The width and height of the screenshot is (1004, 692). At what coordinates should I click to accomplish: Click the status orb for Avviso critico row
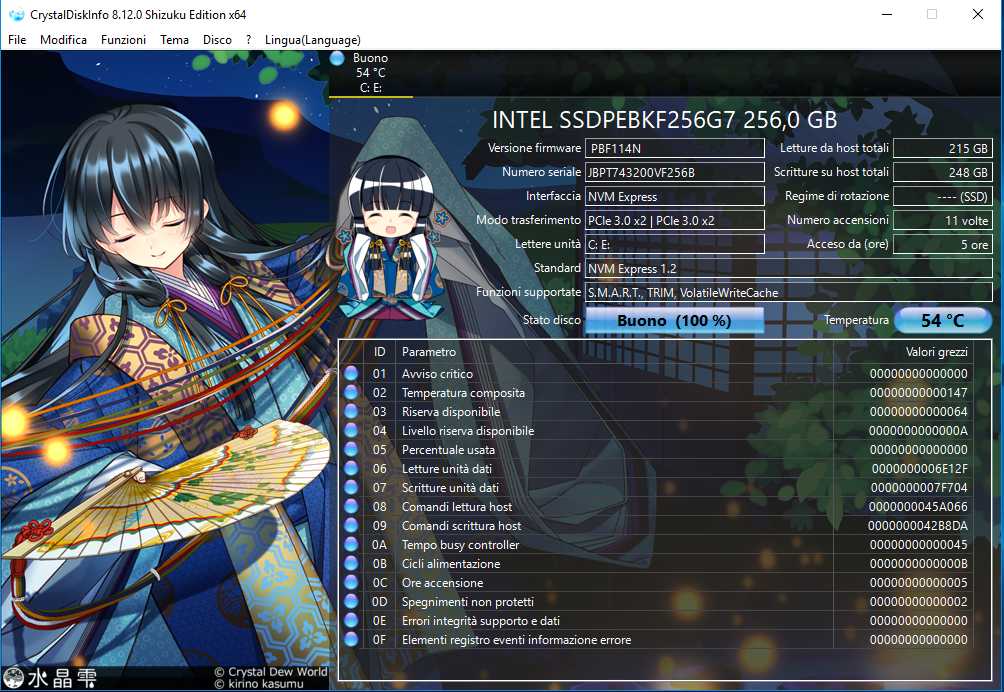point(351,373)
